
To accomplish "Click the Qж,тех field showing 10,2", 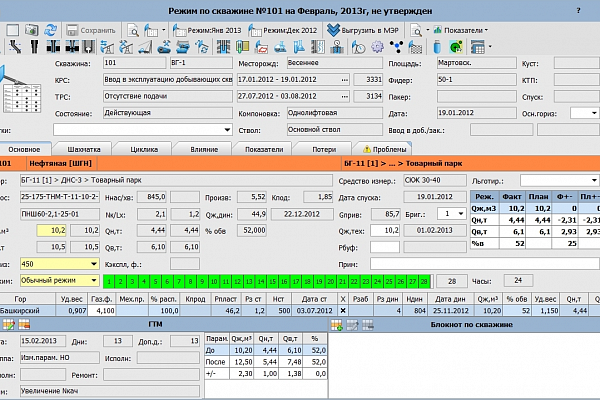I will (x=385, y=230).
